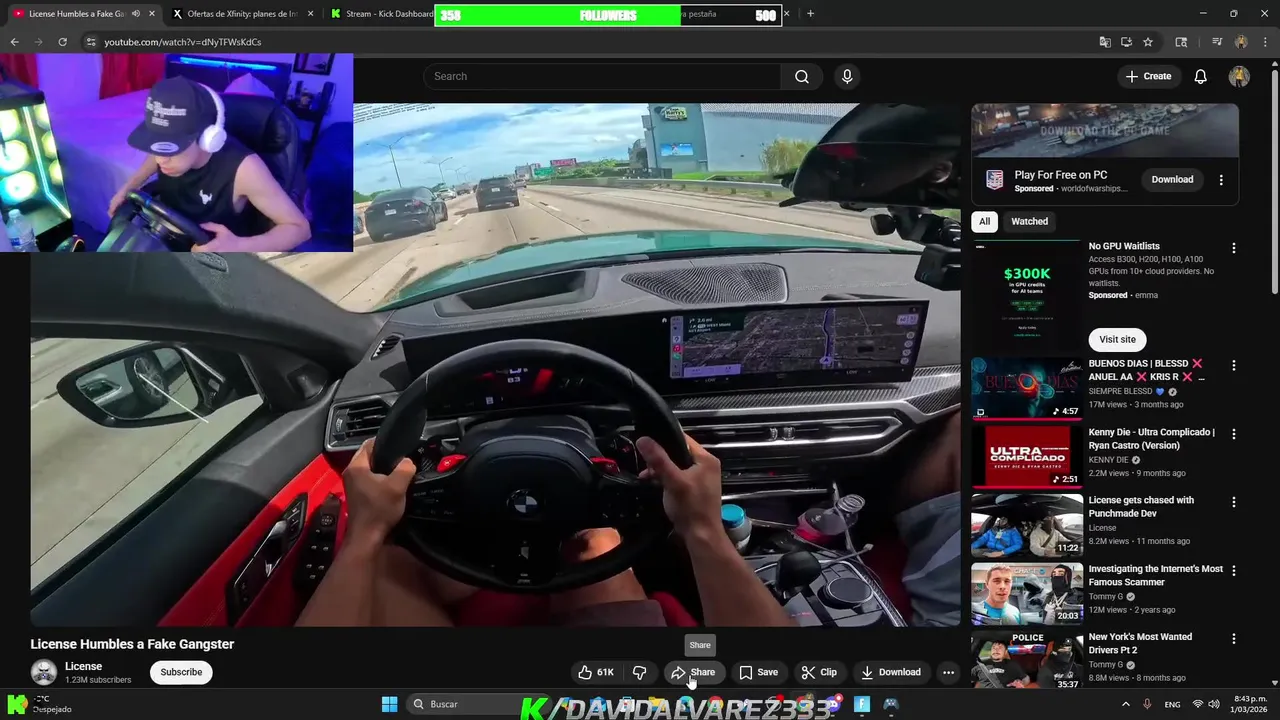This screenshot has width=1280, height=720.
Task: Open License Humbles a Fake Gangster title text
Action: pos(132,644)
